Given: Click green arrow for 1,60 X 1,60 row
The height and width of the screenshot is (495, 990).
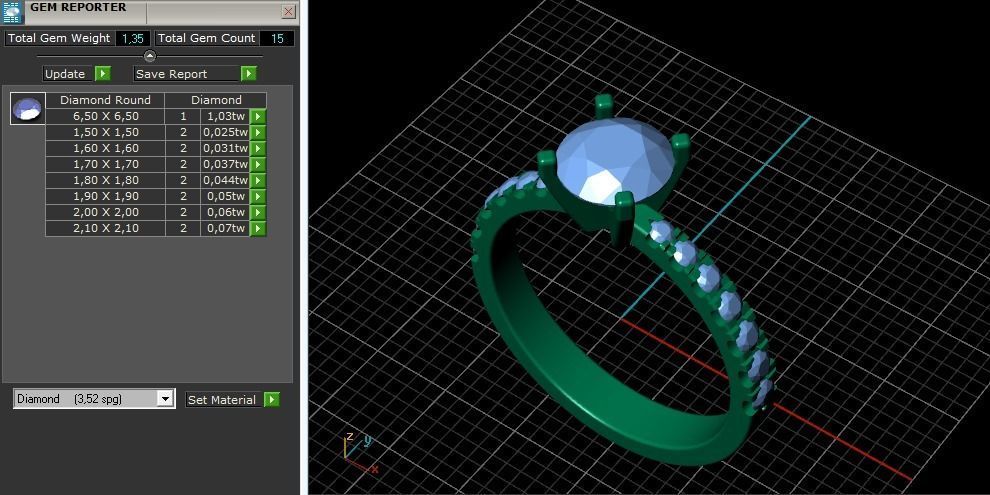Looking at the screenshot, I should 258,148.
